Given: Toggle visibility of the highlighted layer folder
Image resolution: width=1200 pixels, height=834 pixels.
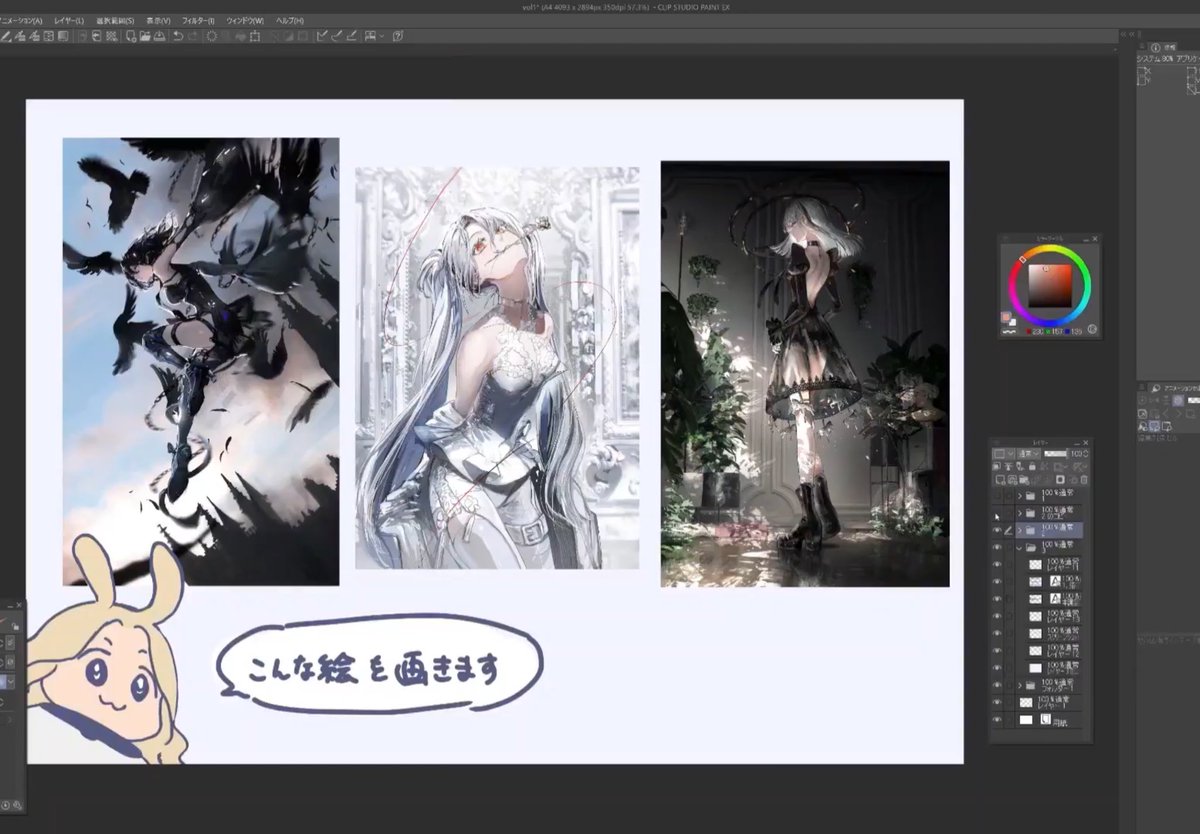Looking at the screenshot, I should click(x=997, y=531).
